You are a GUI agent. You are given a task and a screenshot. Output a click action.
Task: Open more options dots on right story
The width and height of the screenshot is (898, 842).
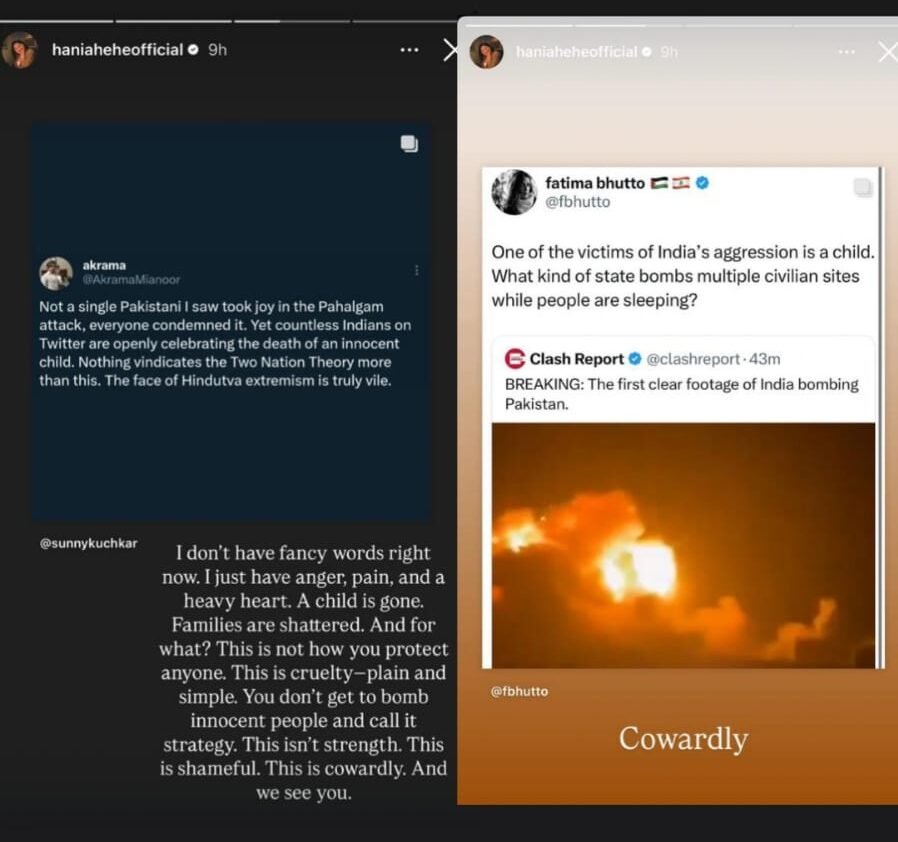pyautogui.click(x=846, y=52)
